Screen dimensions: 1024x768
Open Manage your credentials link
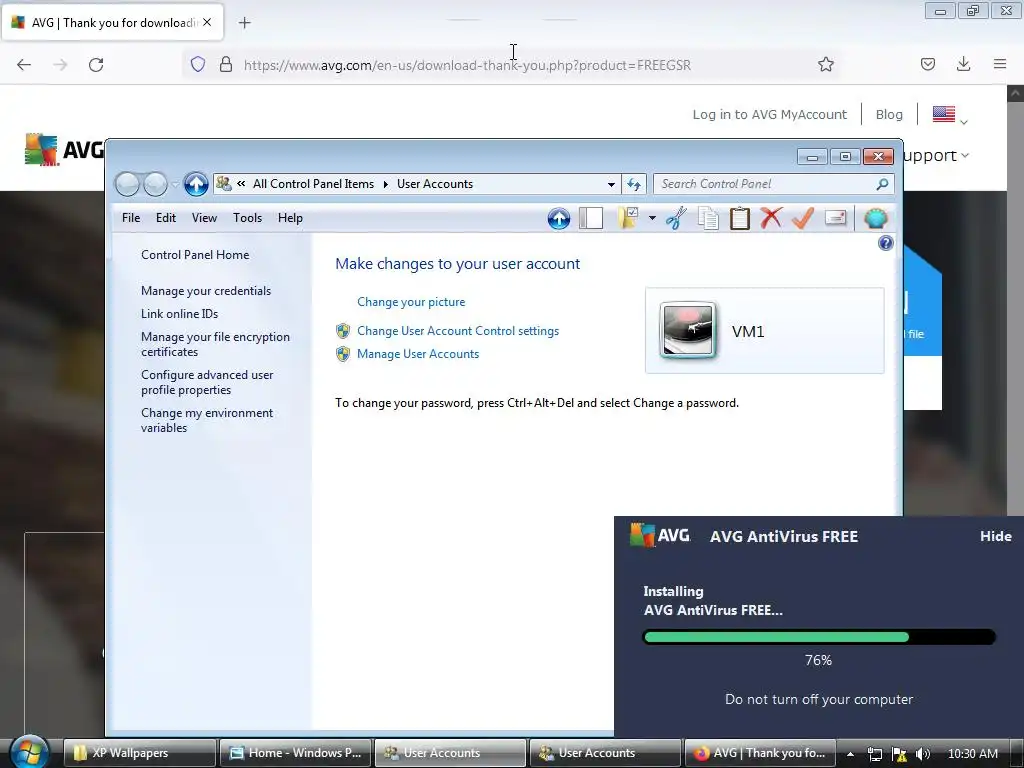(x=206, y=291)
